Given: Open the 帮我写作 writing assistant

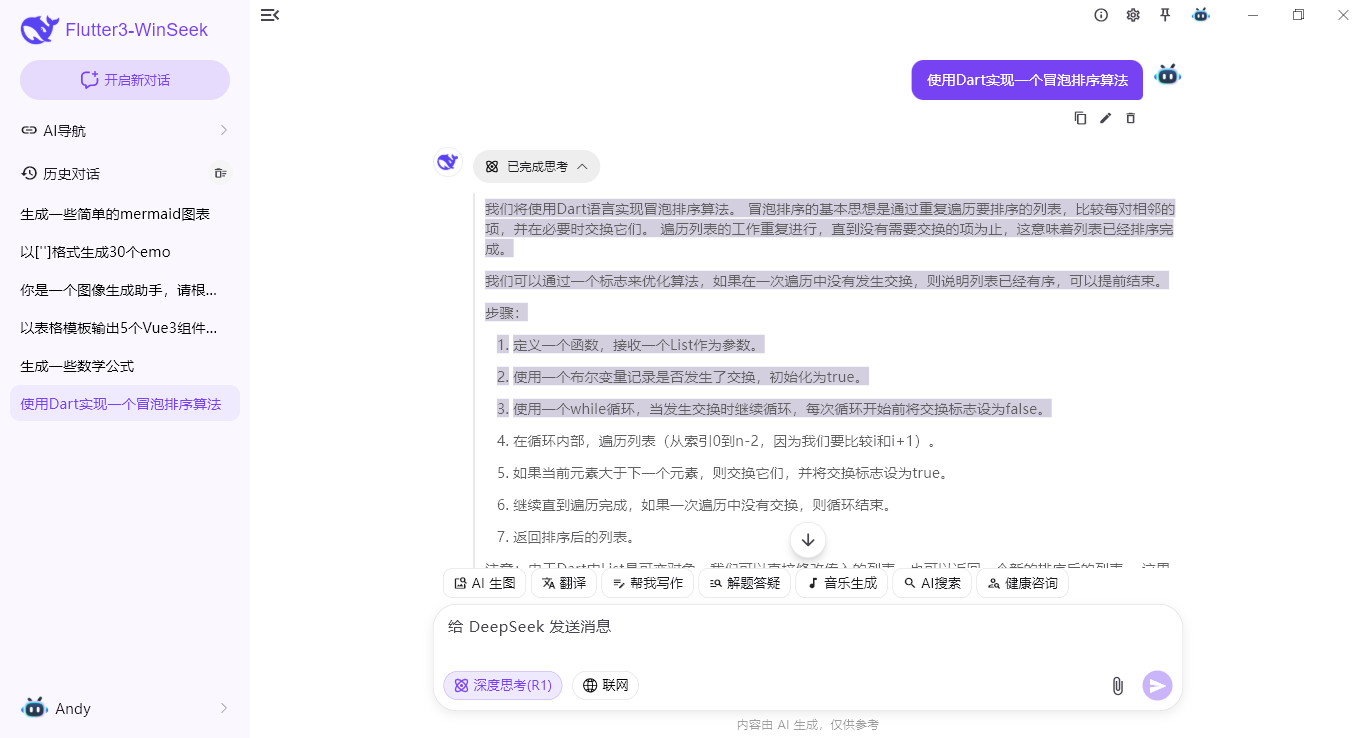Looking at the screenshot, I should (647, 583).
